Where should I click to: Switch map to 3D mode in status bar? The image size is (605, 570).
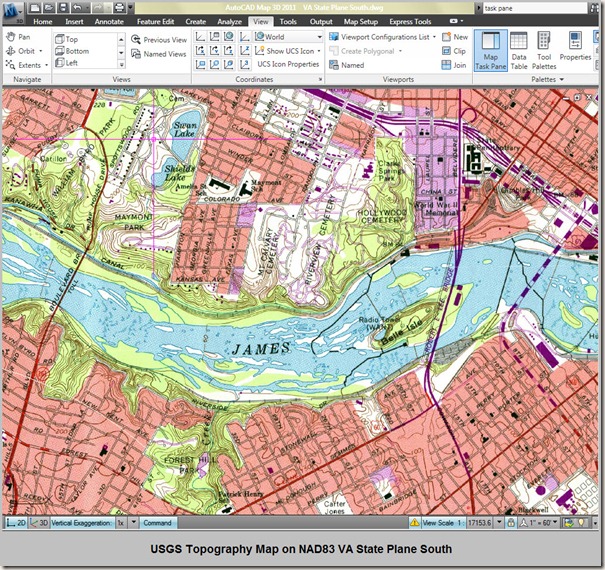[x=39, y=523]
